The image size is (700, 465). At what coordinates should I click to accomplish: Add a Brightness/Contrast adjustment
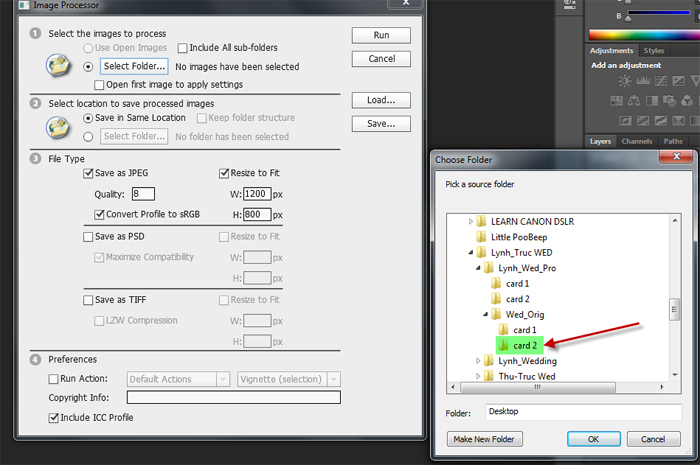[625, 81]
